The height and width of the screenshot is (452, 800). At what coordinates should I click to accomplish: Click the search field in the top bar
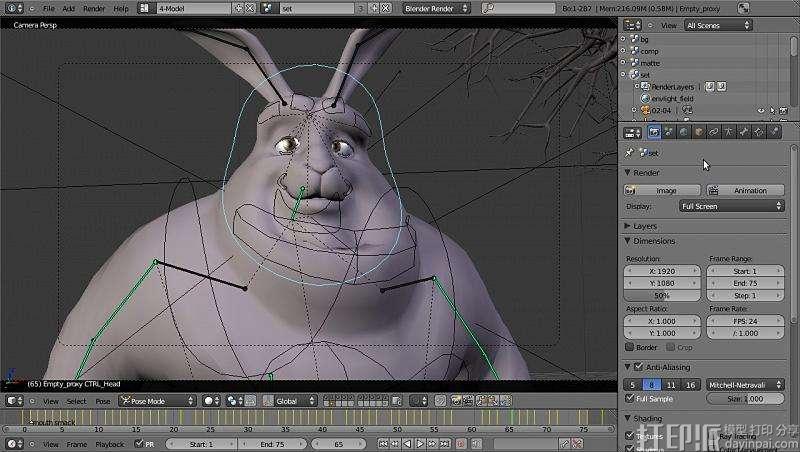pos(519,9)
